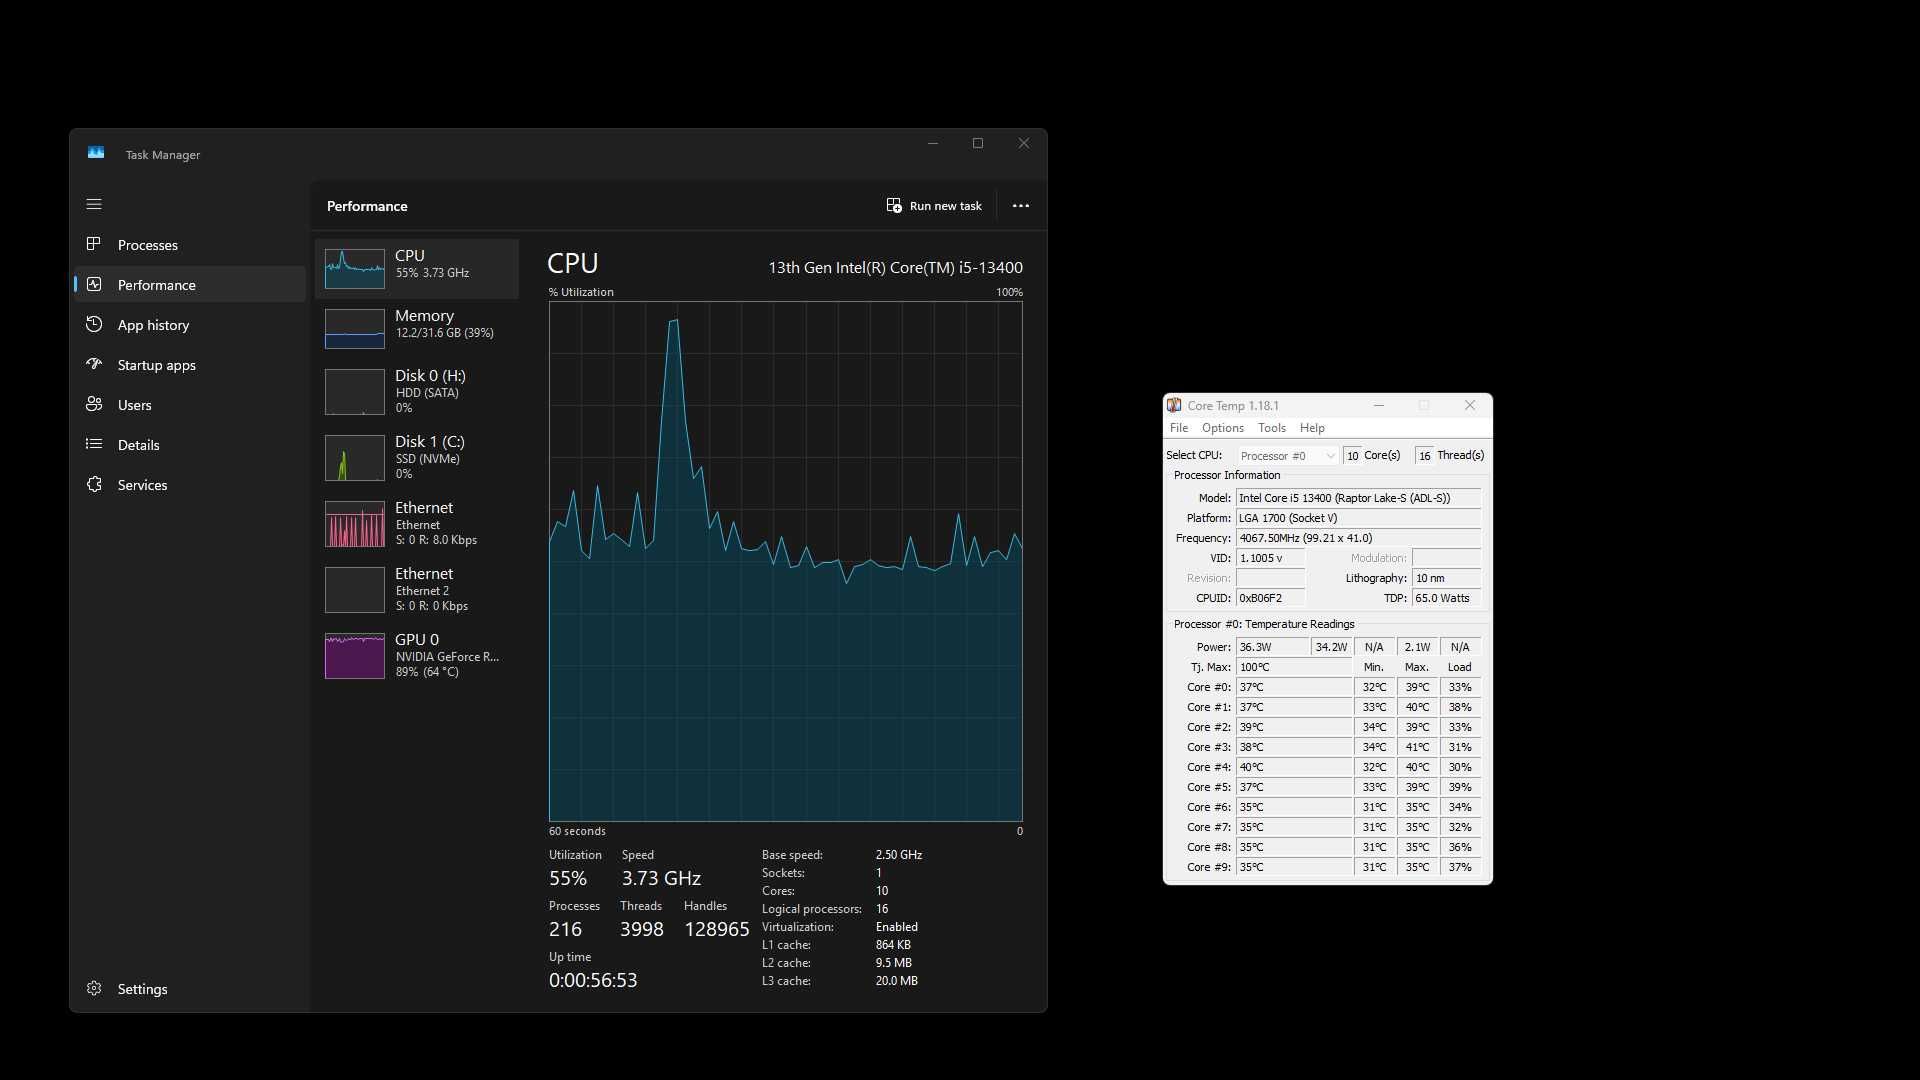Select GPU 0 NVIDIA GeForce entry
Screen dimensions: 1920x1080
[x=417, y=655]
